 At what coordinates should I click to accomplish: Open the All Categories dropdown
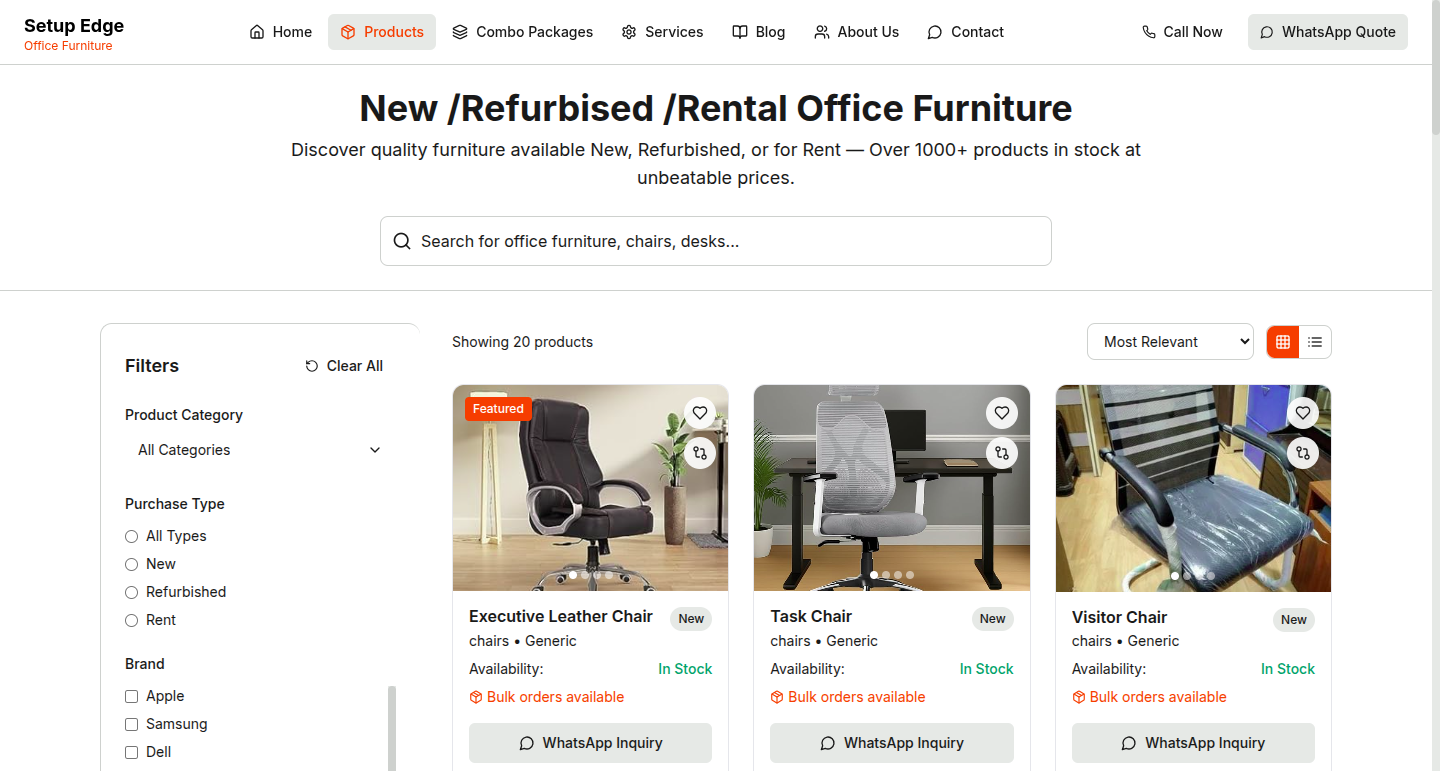coord(260,450)
